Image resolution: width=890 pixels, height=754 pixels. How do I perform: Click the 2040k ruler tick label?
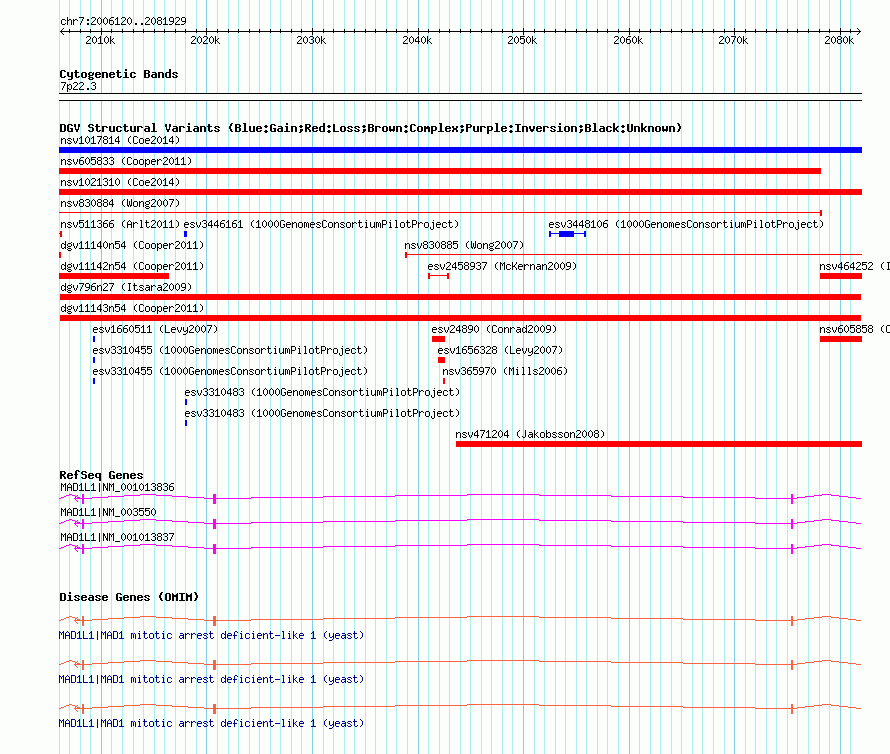pos(417,40)
